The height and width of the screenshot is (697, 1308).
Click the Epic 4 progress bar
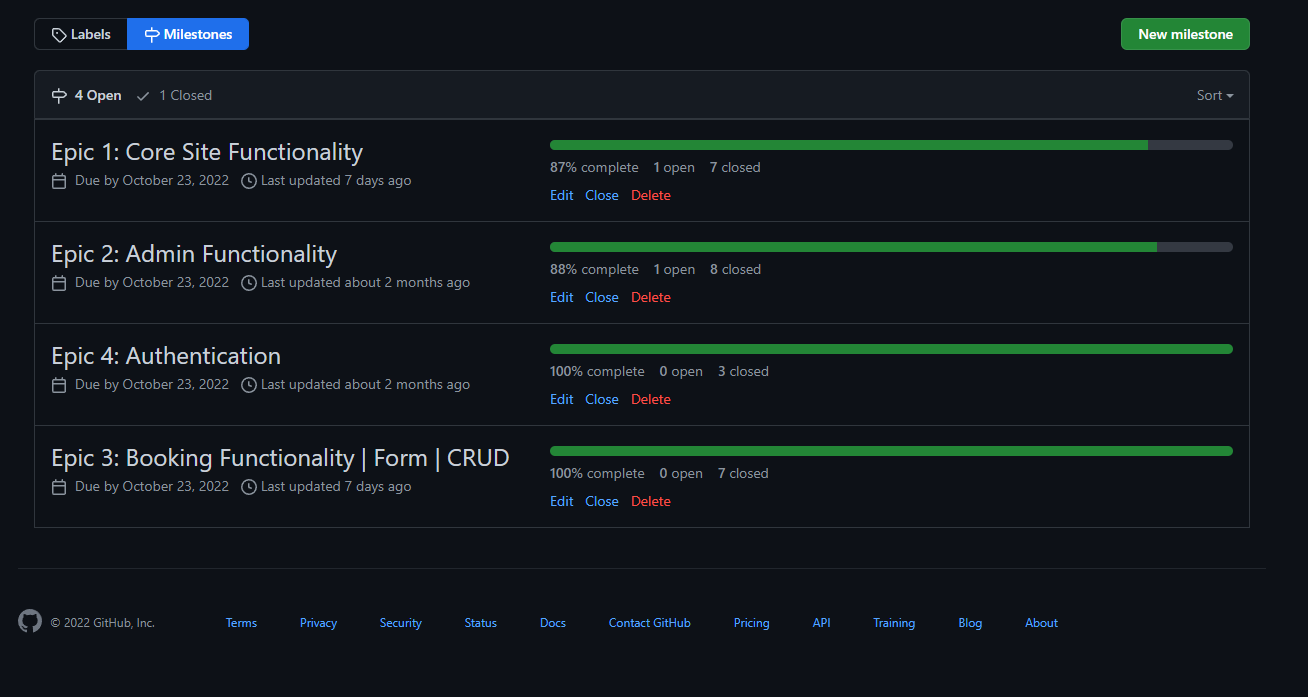click(x=891, y=349)
